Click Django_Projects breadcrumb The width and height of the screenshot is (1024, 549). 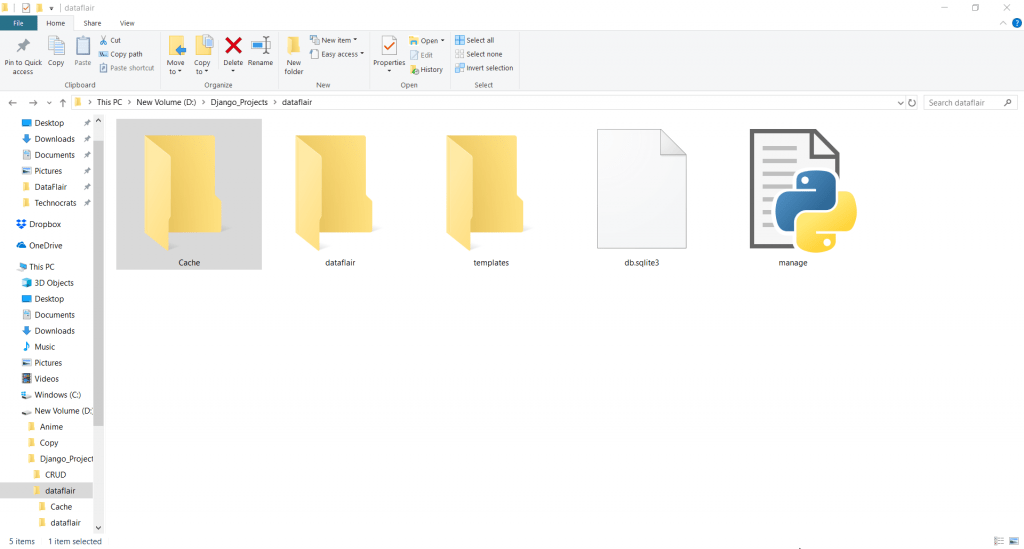pos(239,102)
